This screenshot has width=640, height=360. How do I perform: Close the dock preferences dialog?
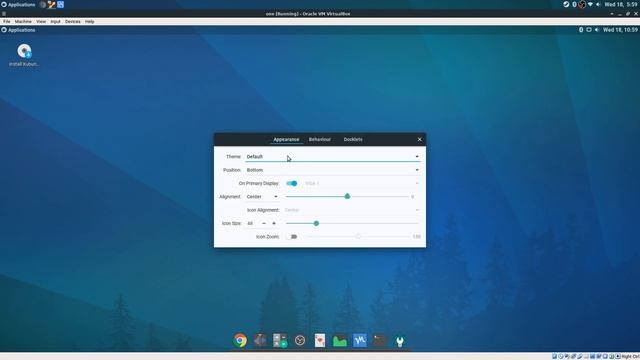(x=420, y=140)
